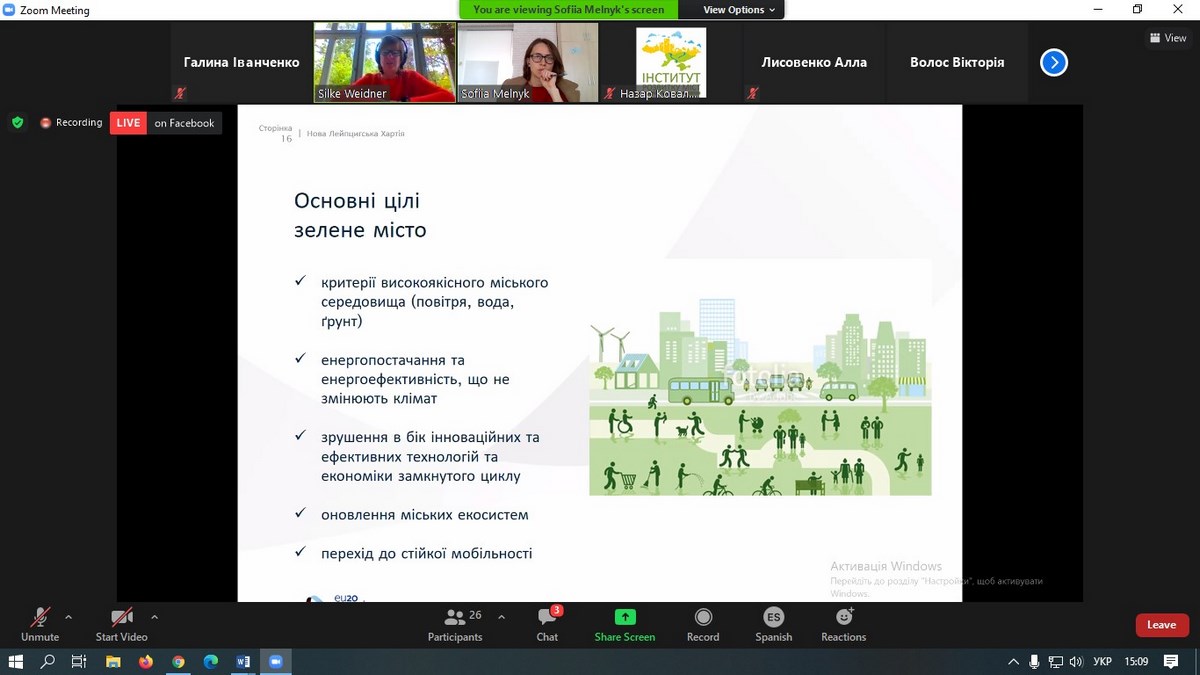The width and height of the screenshot is (1200, 675).
Task: Expand video options arrow next to Start Video
Action: (x=153, y=617)
